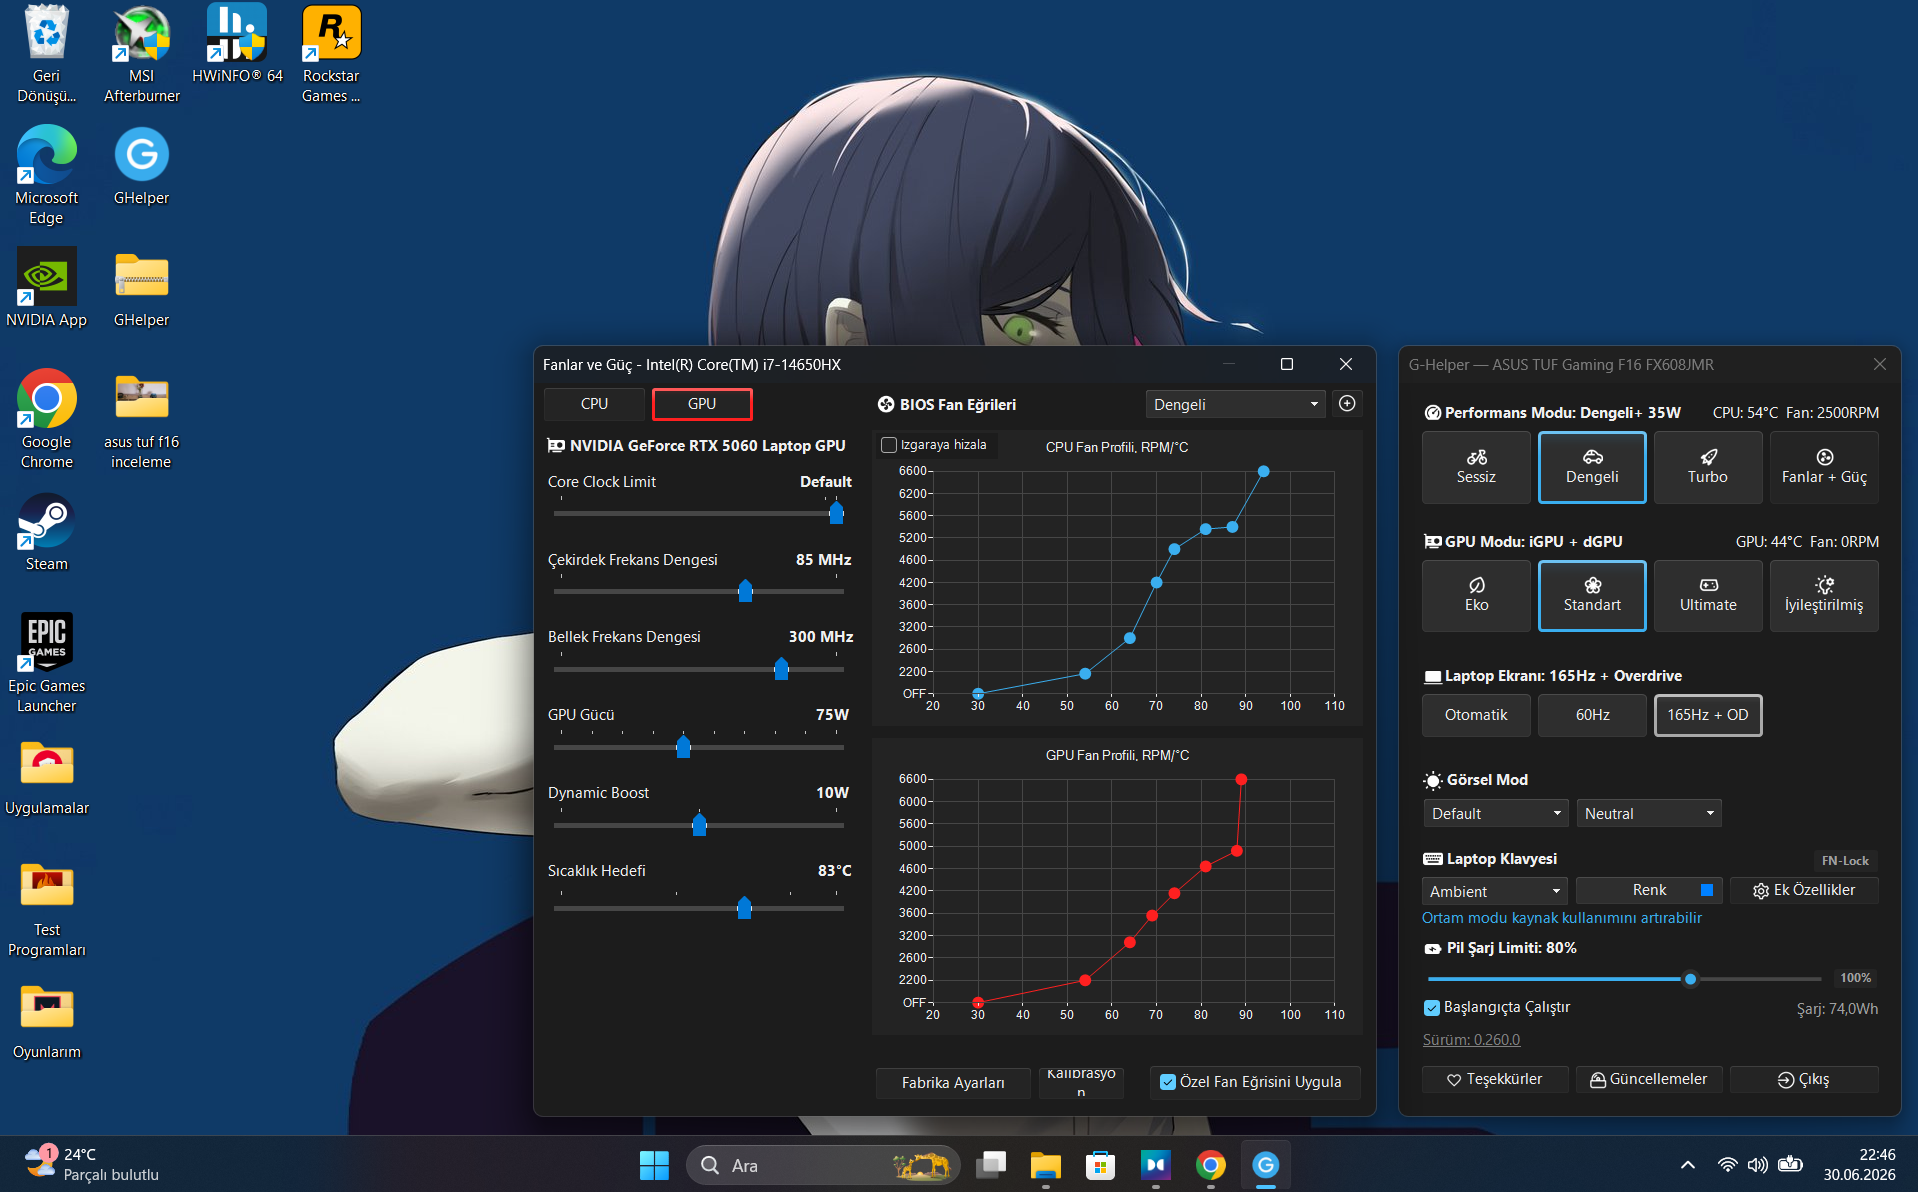Open the Recycle Bin desktop icon
The image size is (1918, 1192).
[x=47, y=53]
